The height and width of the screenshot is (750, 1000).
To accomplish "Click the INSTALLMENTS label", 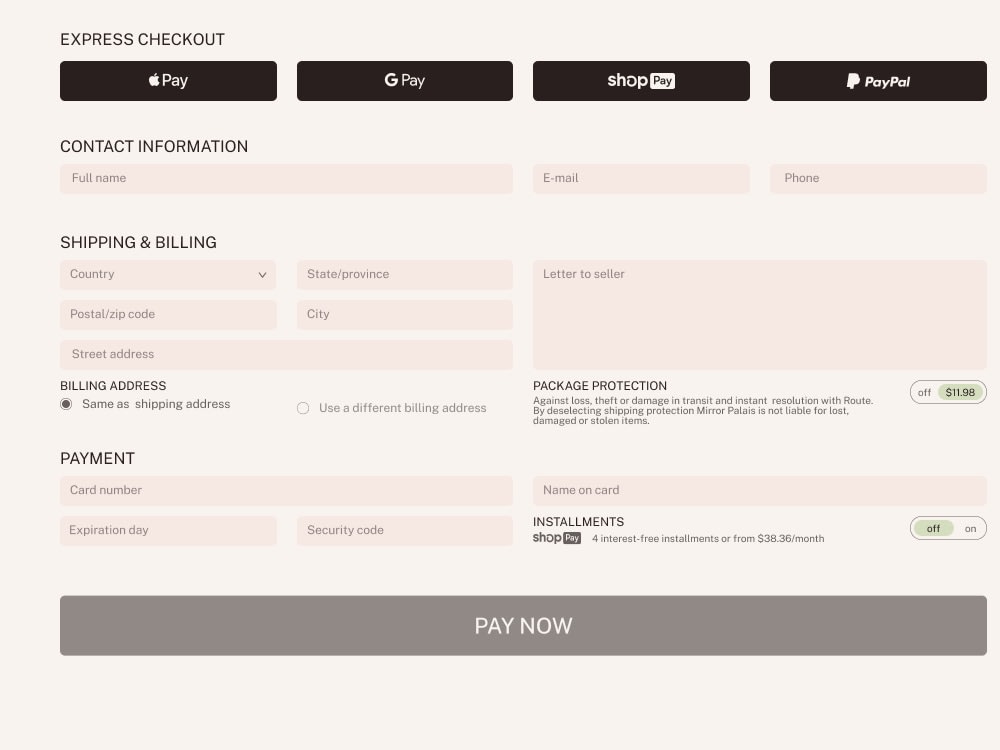I will tap(578, 522).
